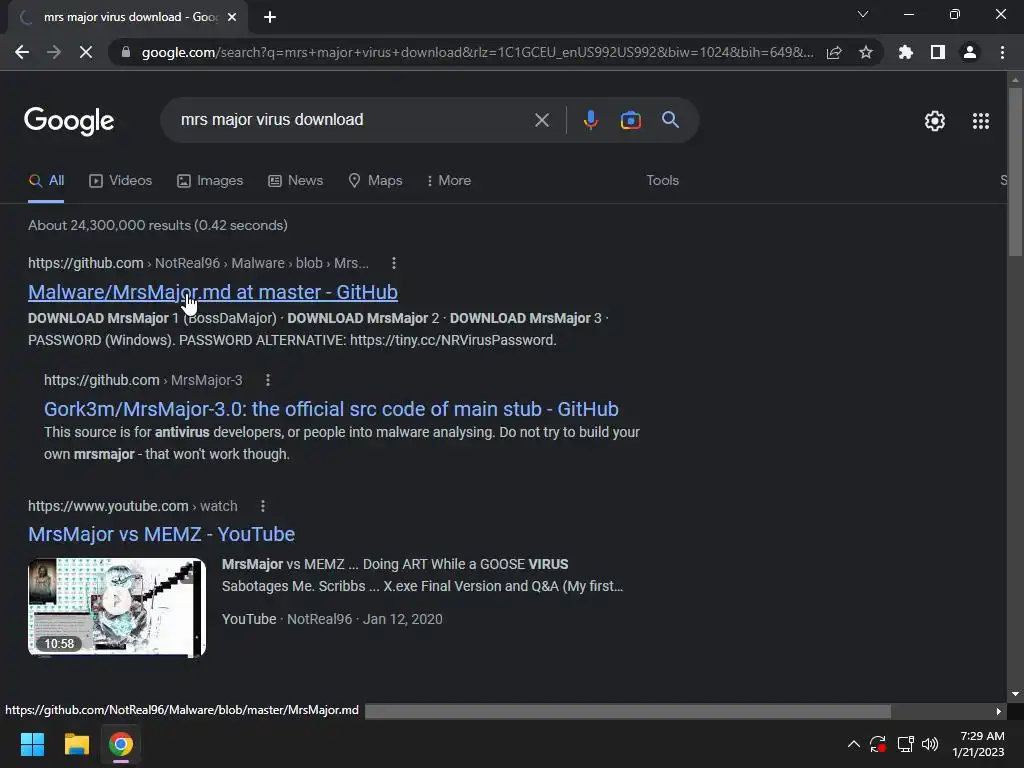Viewport: 1024px width, 768px height.
Task: Open Chrome three-dot menu
Action: pyautogui.click(x=1002, y=52)
